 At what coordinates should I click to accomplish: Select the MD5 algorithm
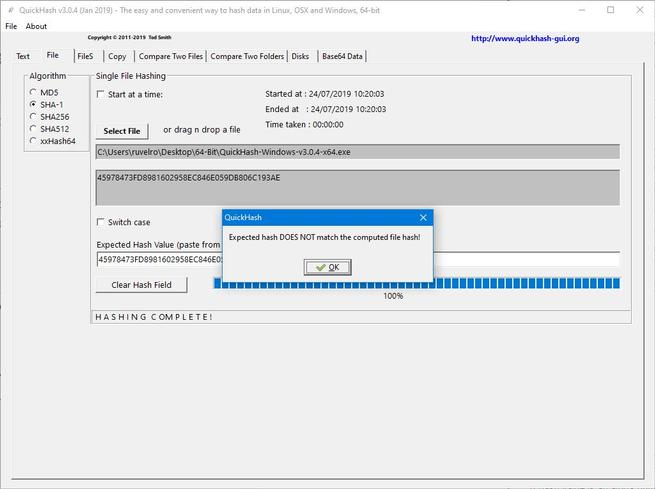click(x=44, y=92)
